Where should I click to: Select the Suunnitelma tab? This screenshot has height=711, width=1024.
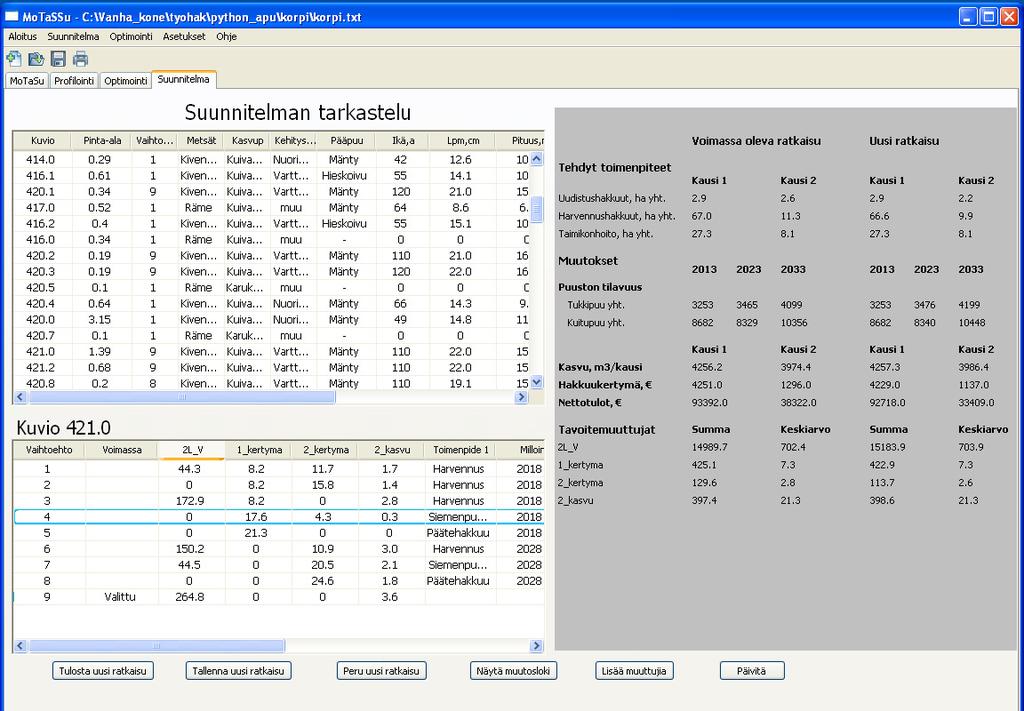[184, 80]
